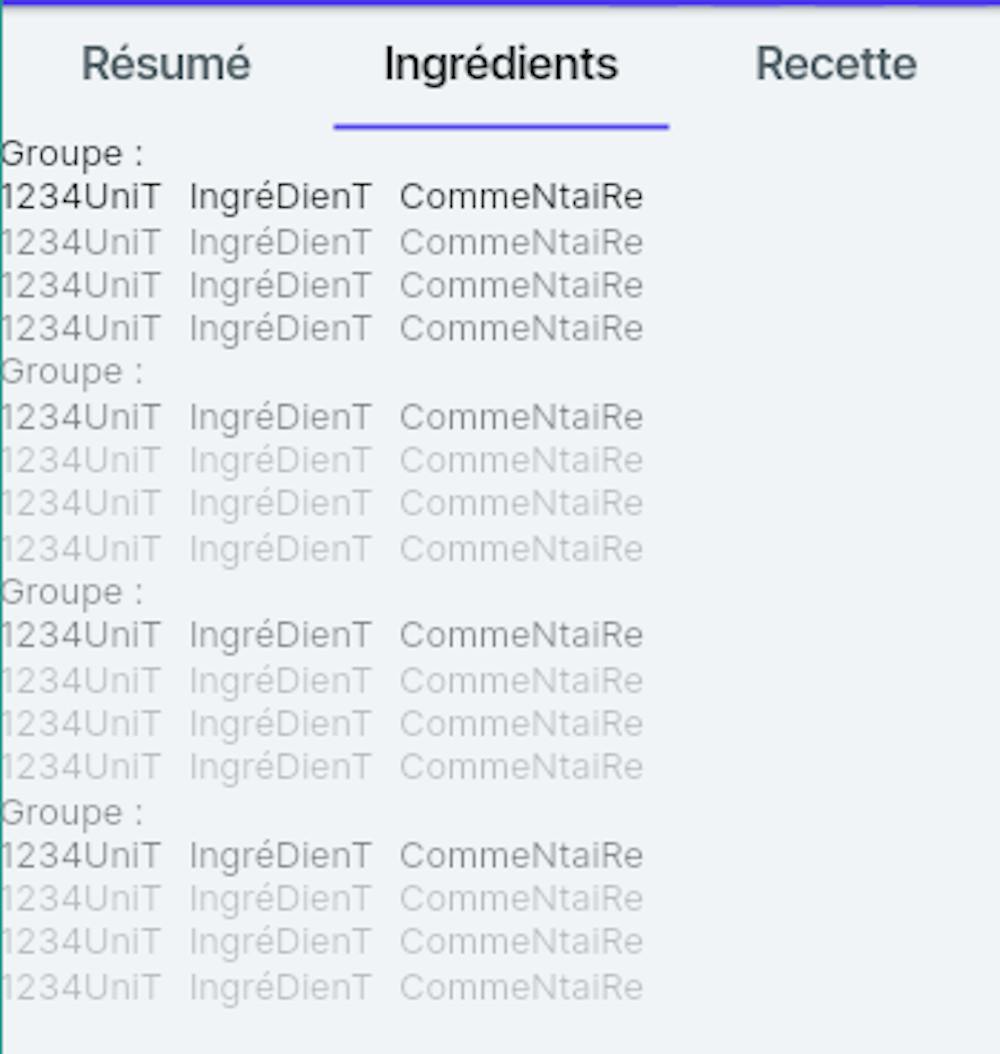Select the third Groupe heading

72,592
